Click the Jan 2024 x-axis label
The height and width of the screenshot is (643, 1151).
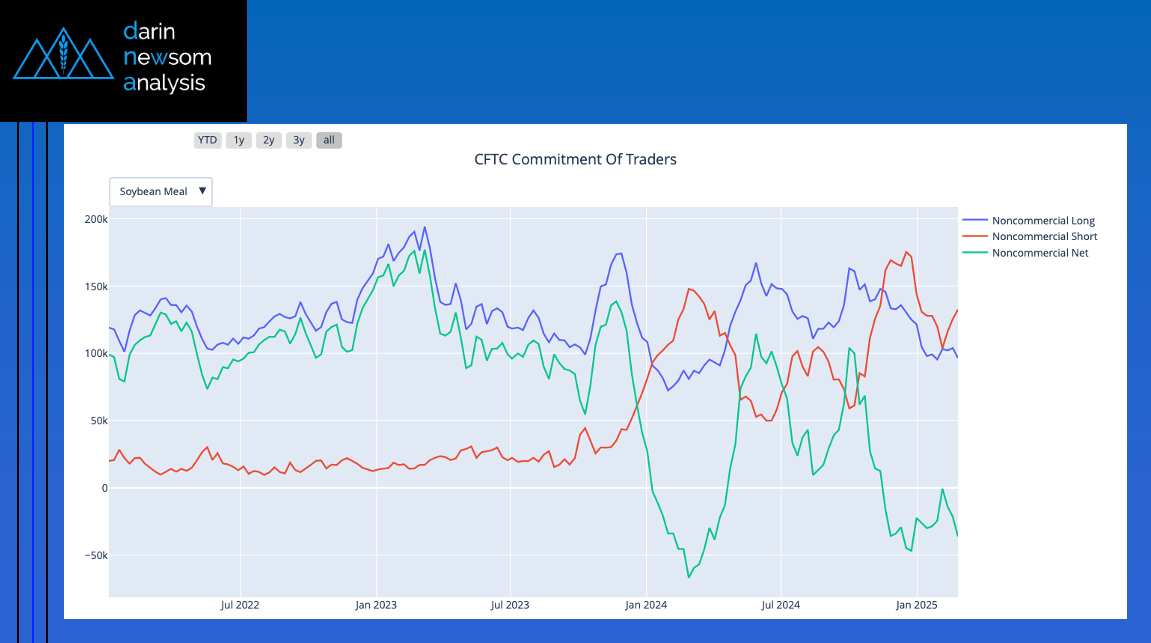coord(646,605)
